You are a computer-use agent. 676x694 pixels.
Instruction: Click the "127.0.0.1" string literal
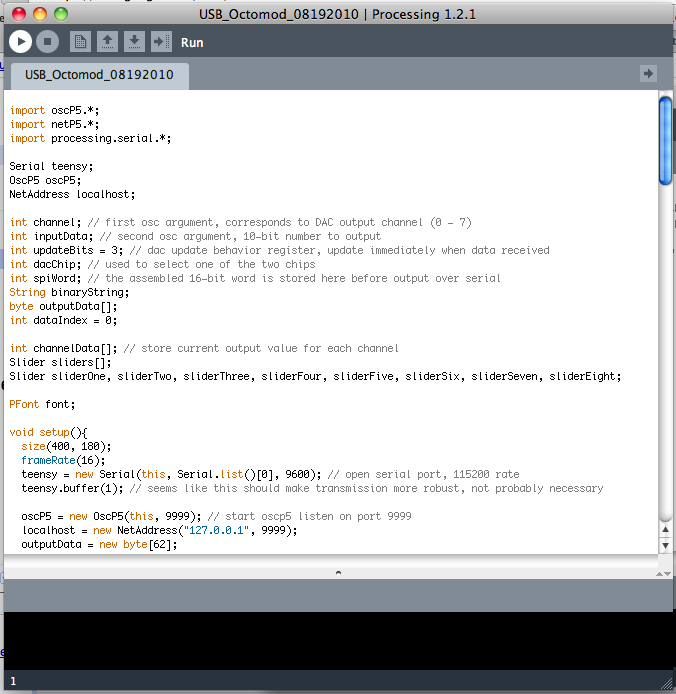216,530
